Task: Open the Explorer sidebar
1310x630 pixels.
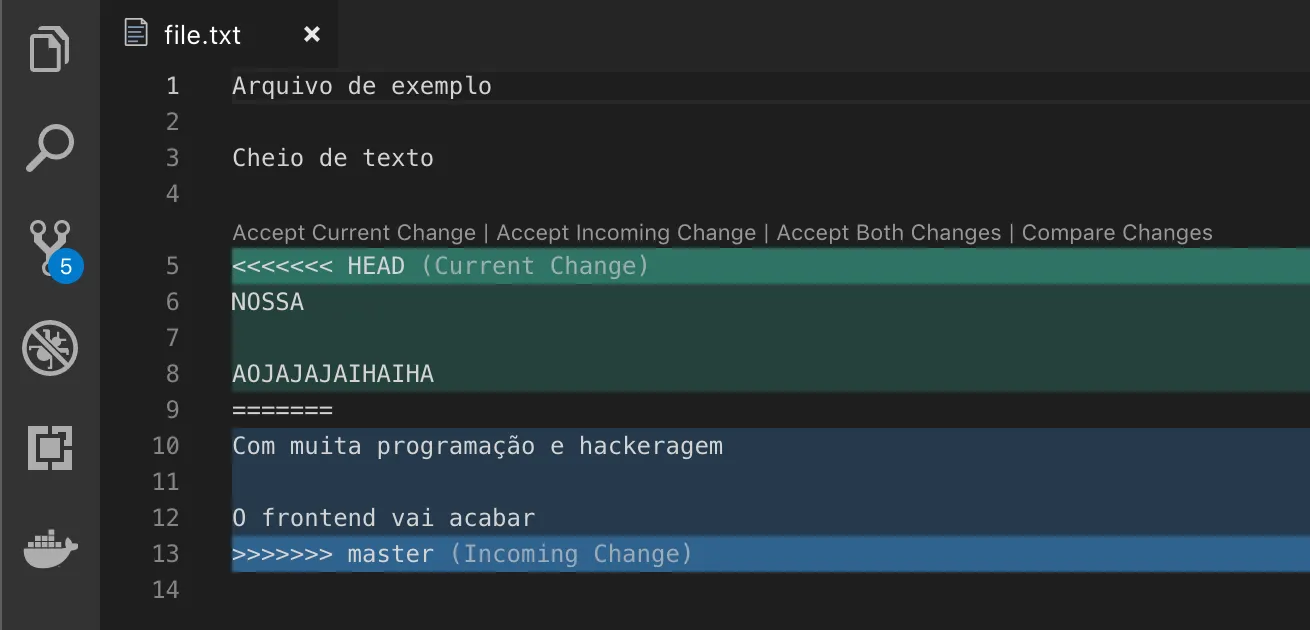Action: pos(50,48)
